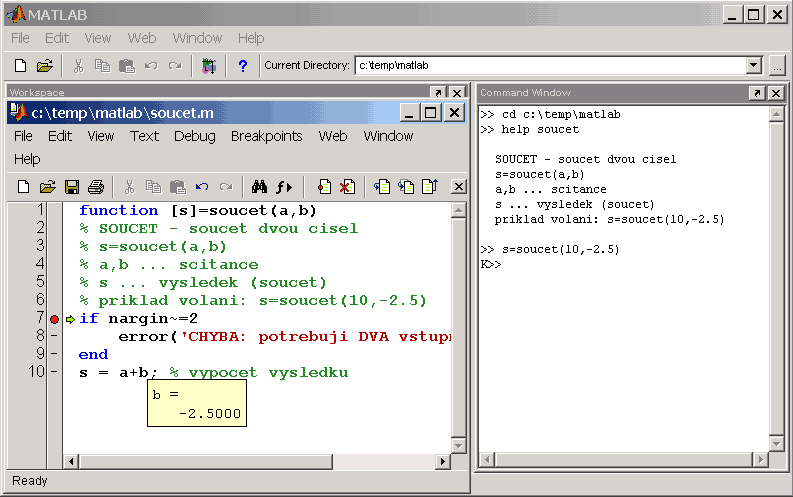793x497 pixels.
Task: Click Command Window scroll up arrow
Action: coord(776,115)
